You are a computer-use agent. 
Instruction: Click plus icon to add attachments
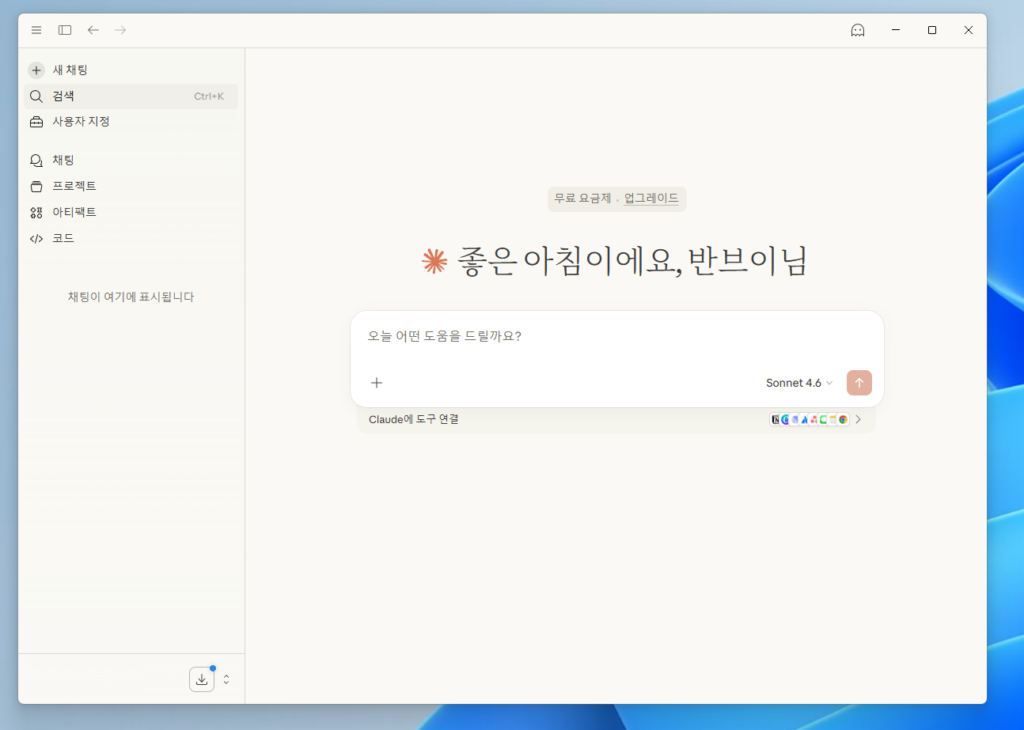(377, 383)
